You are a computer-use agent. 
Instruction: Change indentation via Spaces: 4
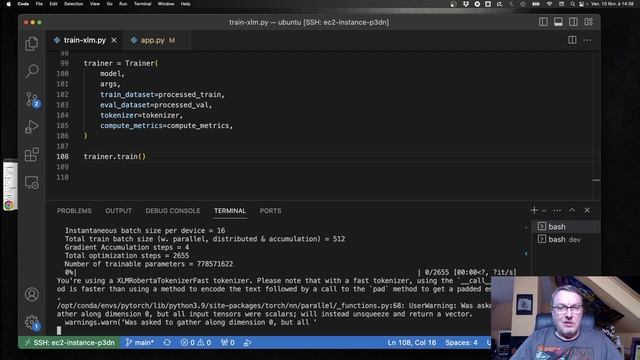461,342
